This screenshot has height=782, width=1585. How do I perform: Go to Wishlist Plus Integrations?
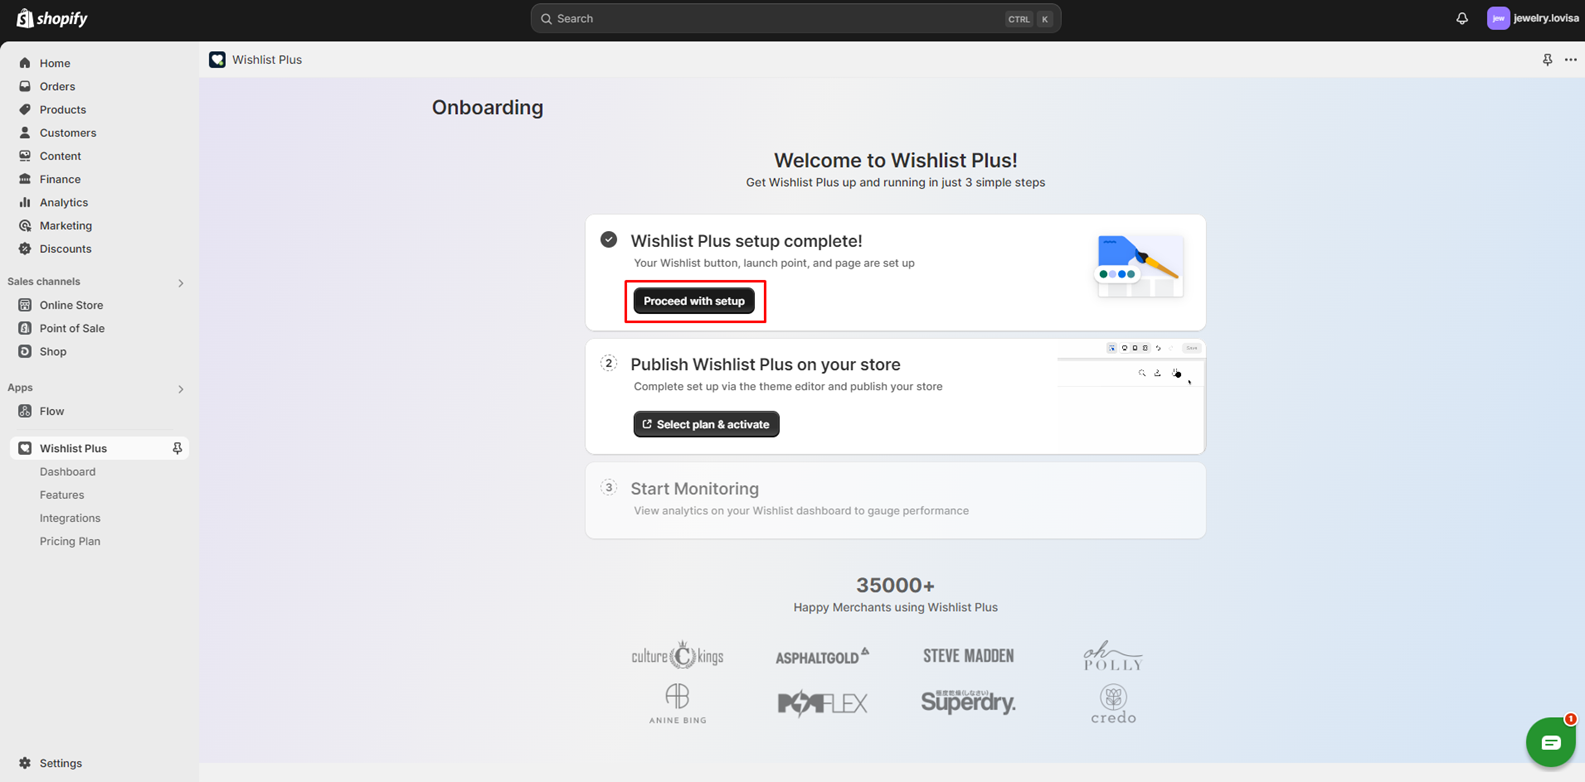[x=70, y=518]
